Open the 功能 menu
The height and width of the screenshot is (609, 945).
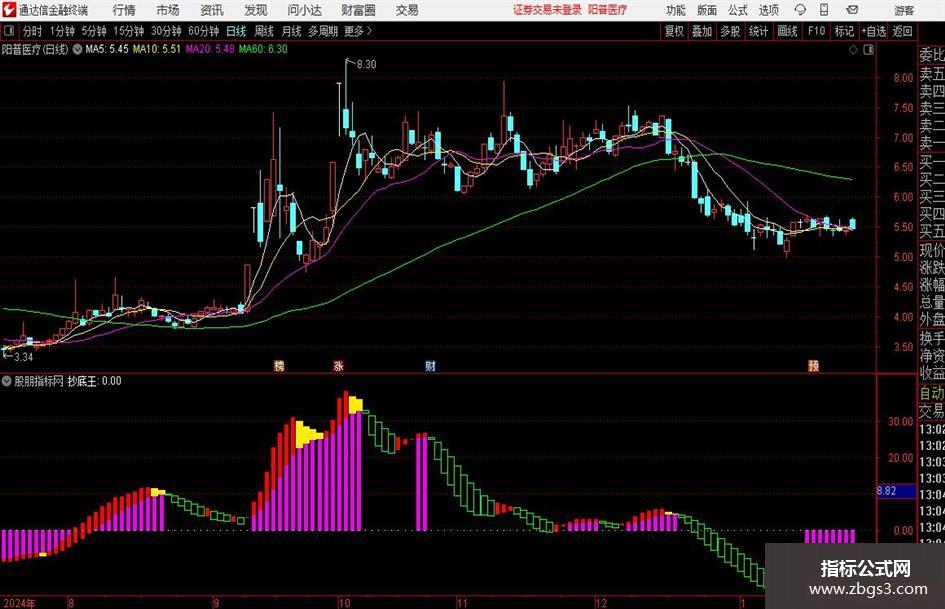pyautogui.click(x=676, y=10)
